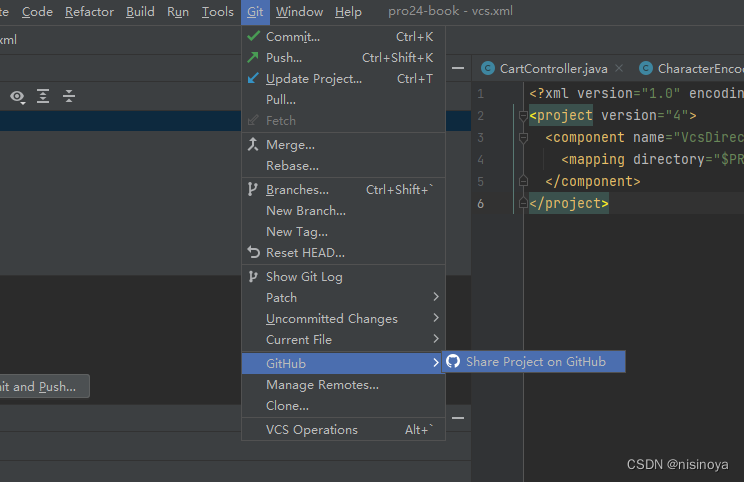
Task: Toggle the fold end marker on line 5
Action: pos(523,181)
